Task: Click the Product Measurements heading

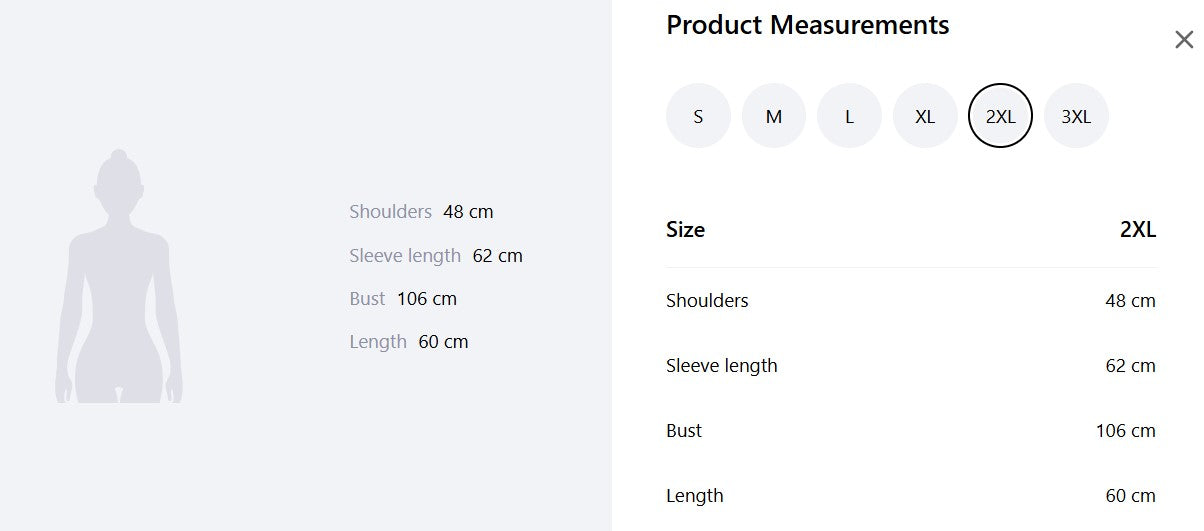Action: coord(807,25)
